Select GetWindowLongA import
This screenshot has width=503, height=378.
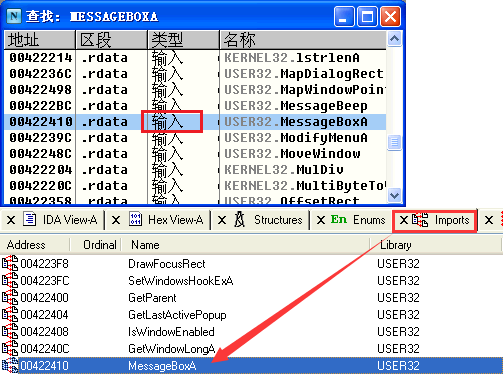click(251, 349)
